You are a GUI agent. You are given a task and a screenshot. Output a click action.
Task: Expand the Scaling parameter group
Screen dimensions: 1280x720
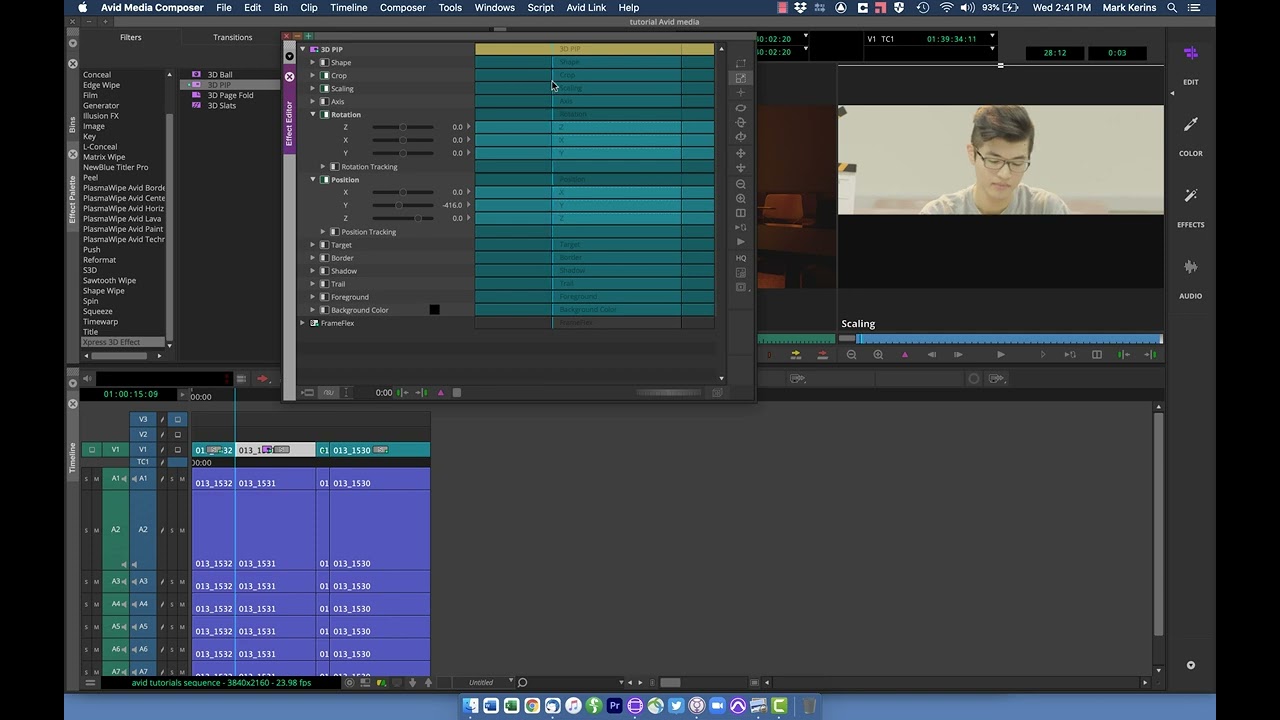coord(313,89)
